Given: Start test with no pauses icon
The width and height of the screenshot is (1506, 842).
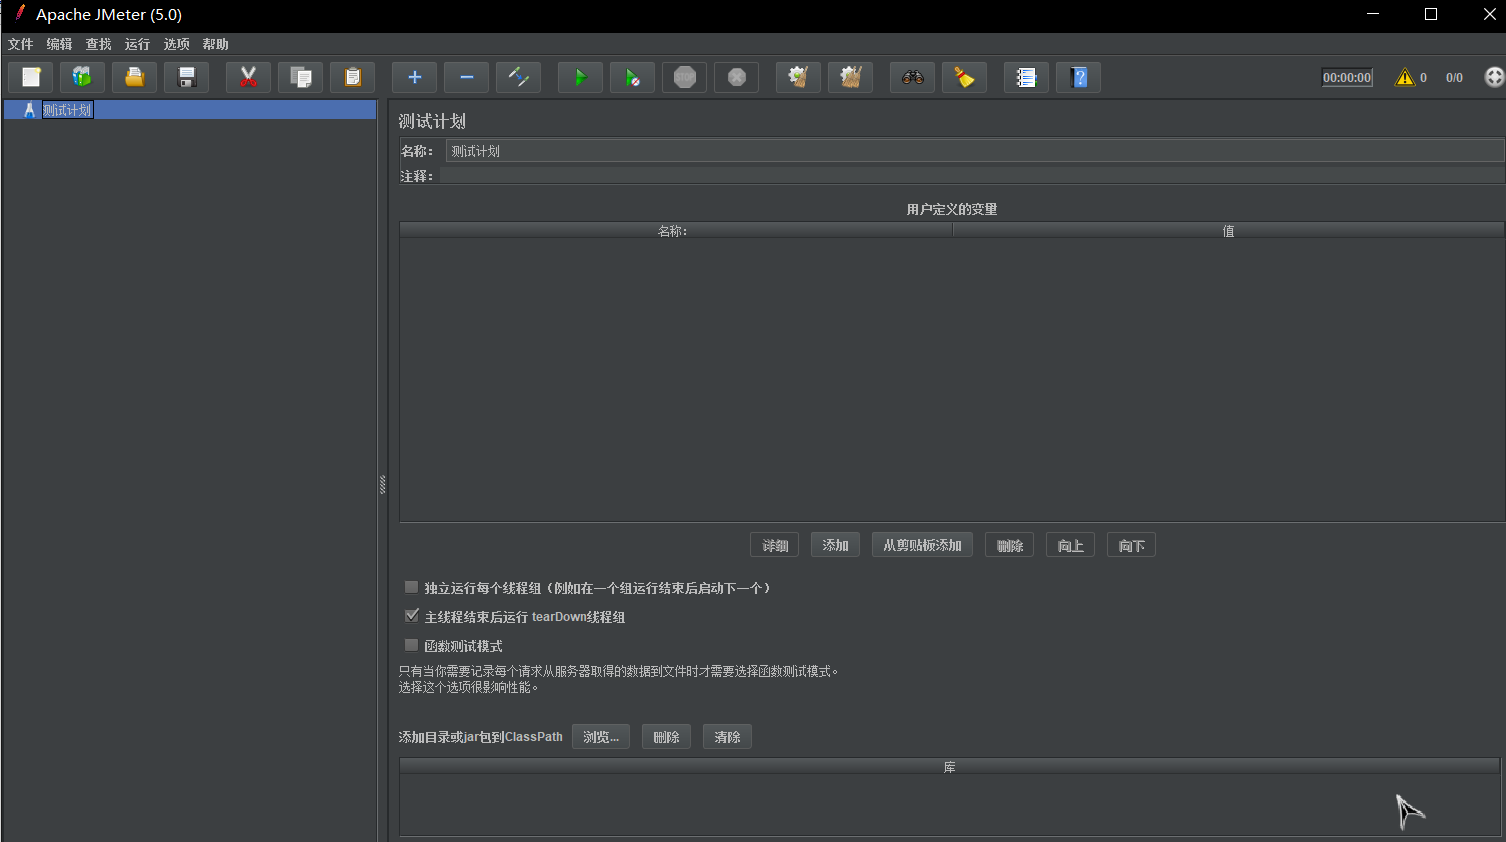Looking at the screenshot, I should point(633,77).
